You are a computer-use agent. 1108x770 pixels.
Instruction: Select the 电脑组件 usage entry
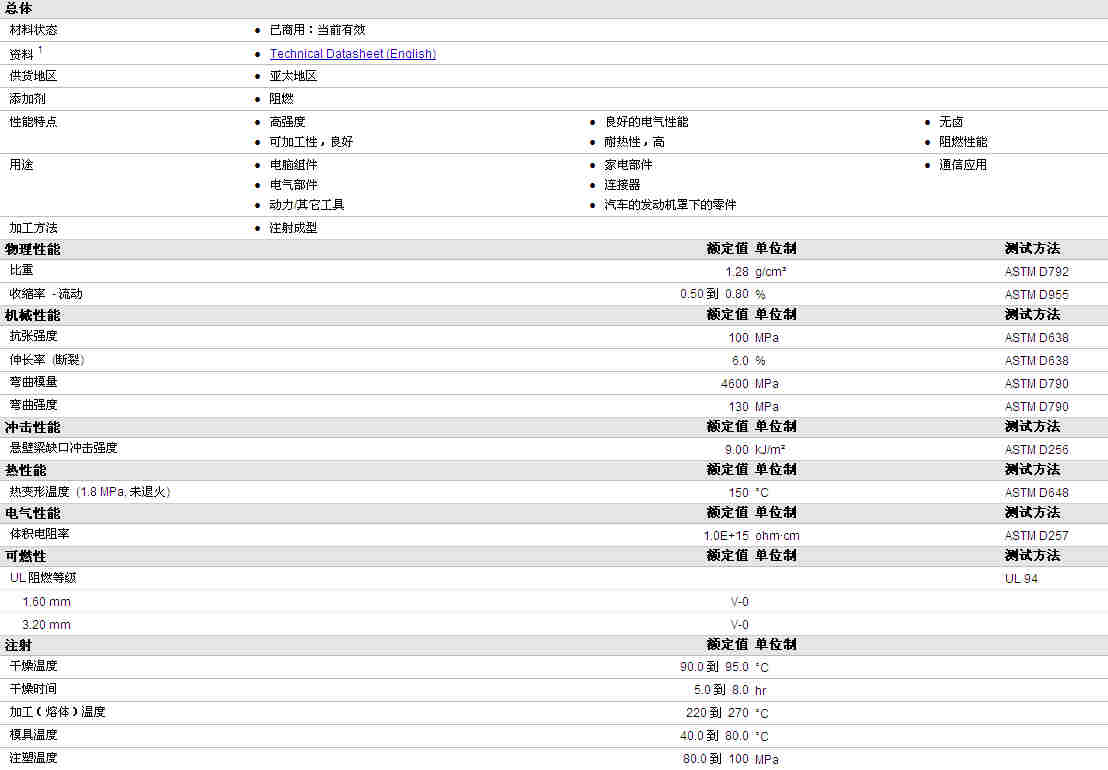293,165
